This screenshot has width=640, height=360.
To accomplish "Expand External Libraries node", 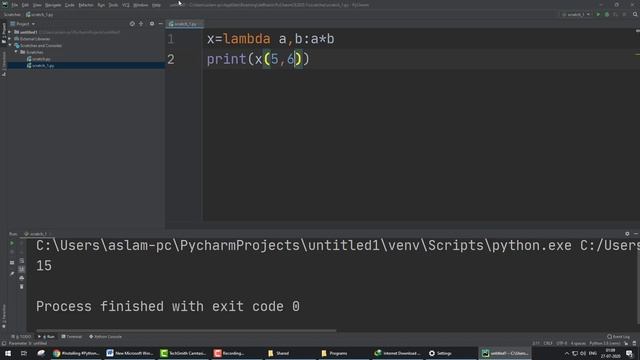I will point(10,39).
